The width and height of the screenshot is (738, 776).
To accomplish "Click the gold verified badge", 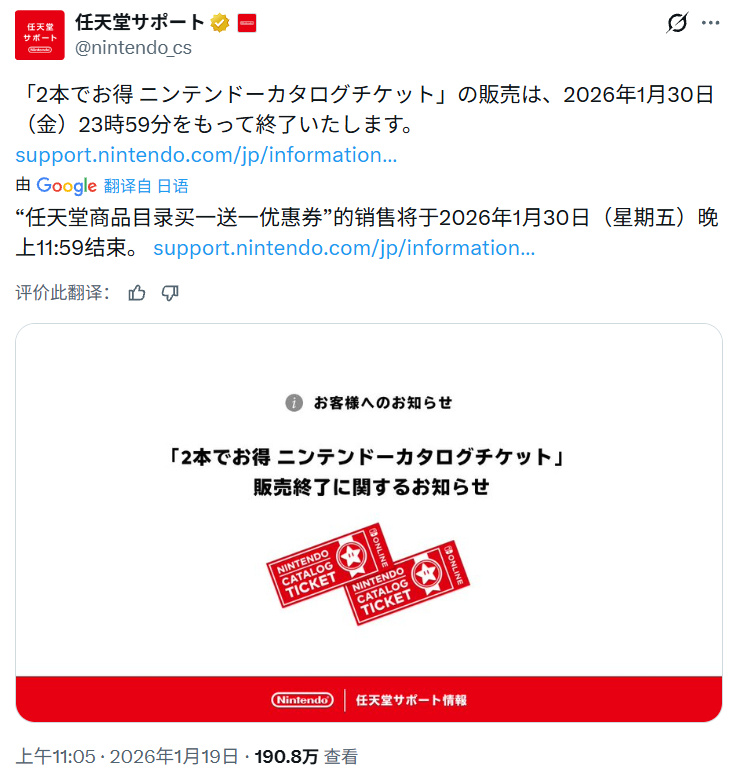I will 220,23.
